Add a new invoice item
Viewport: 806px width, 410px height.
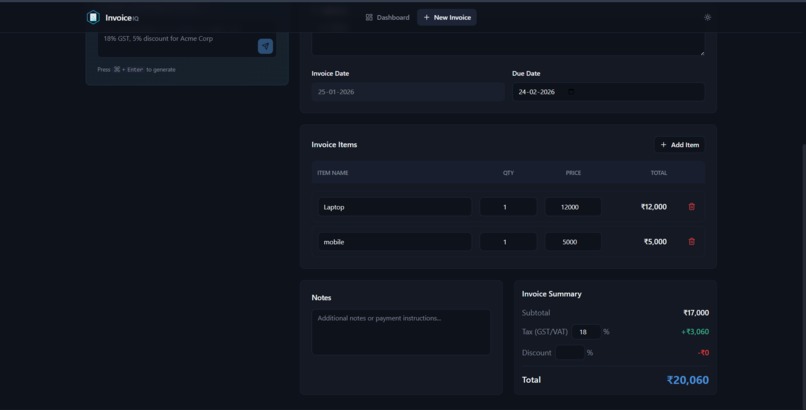click(679, 145)
